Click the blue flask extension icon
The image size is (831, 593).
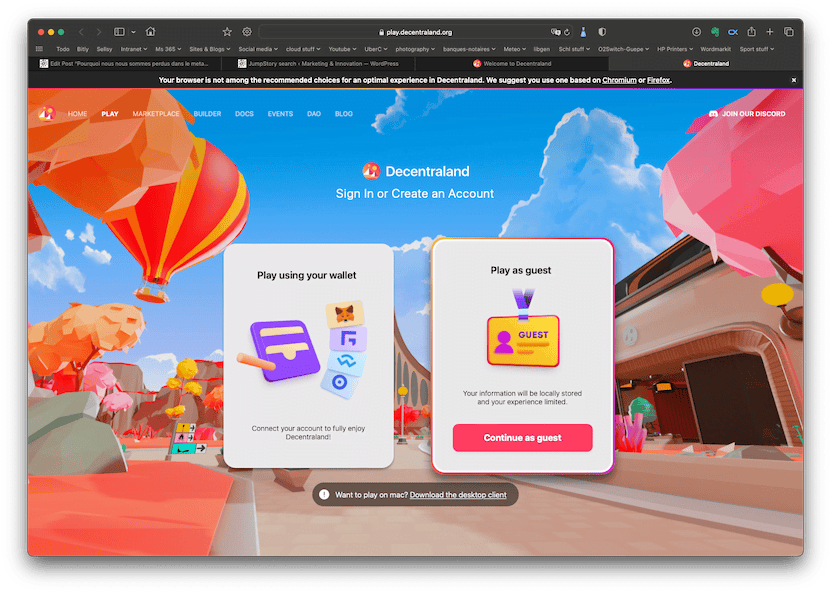point(583,32)
